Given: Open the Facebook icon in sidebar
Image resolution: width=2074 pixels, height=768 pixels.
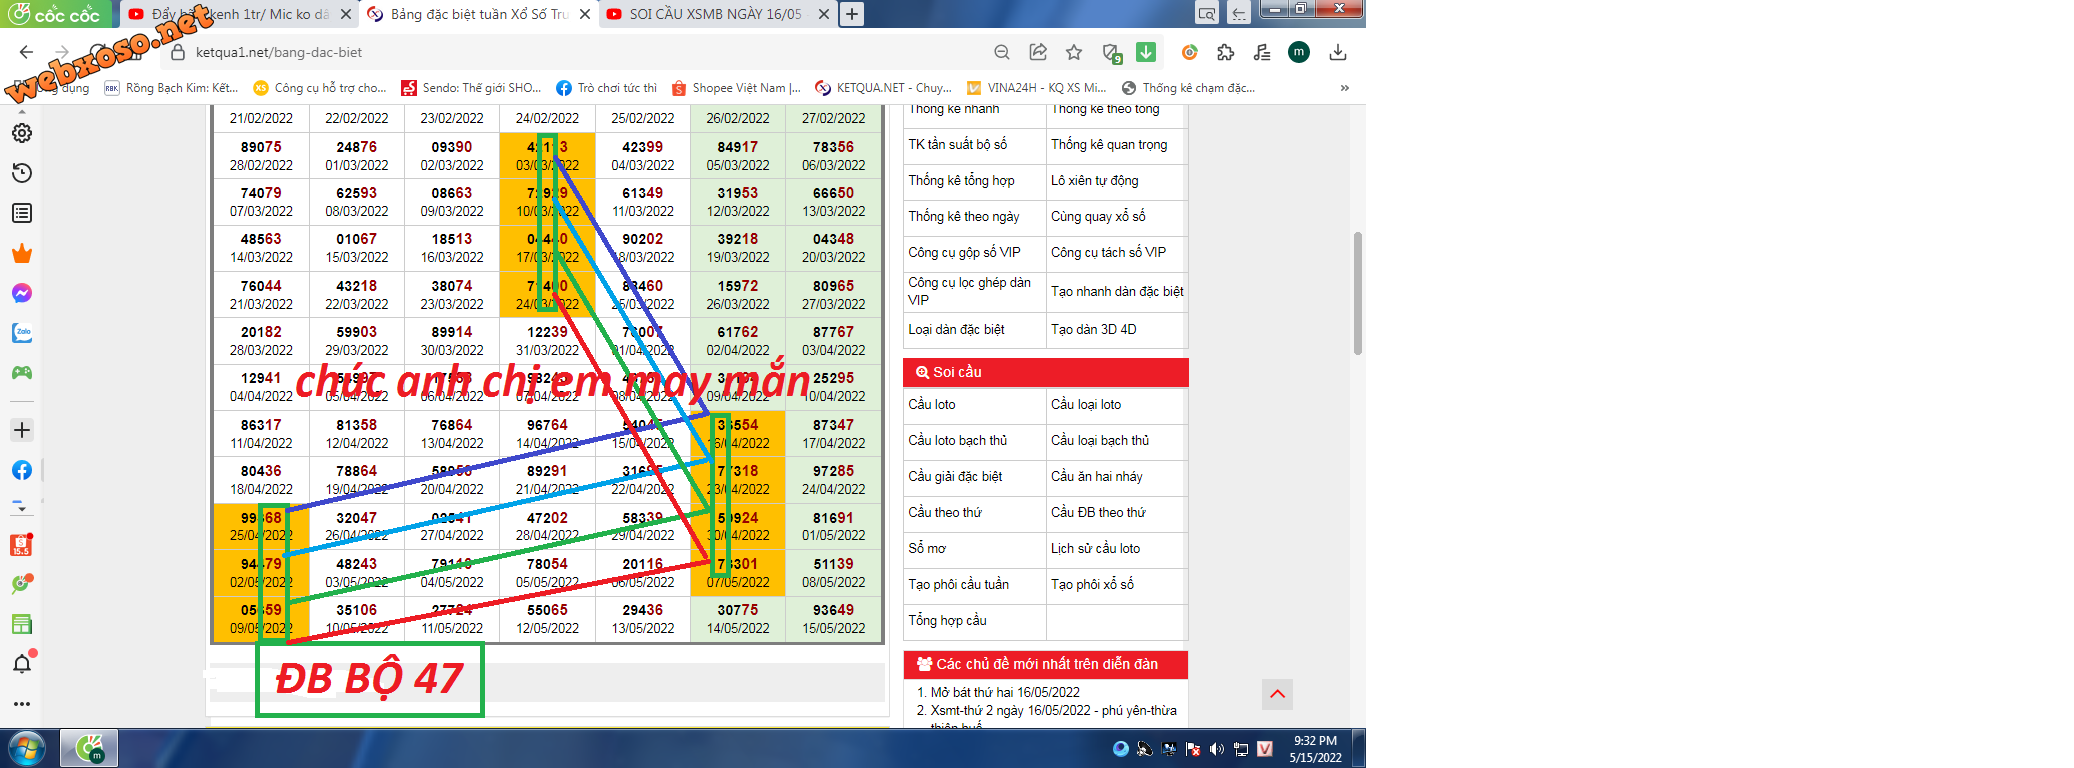Looking at the screenshot, I should (x=21, y=470).
